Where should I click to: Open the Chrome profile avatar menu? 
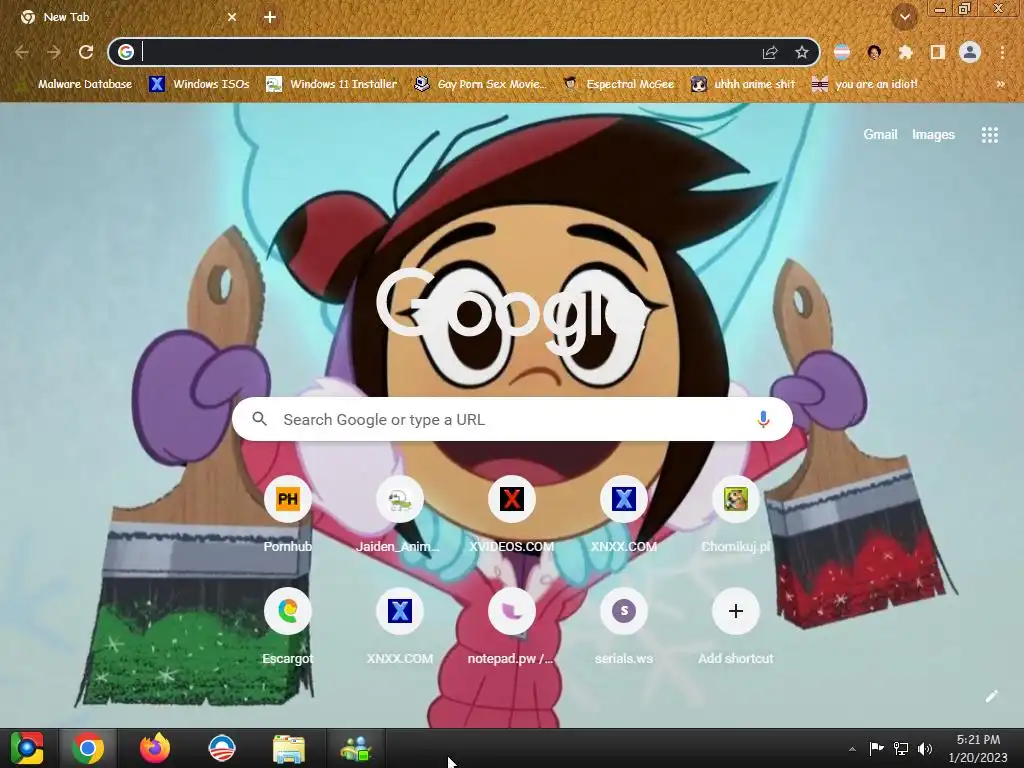point(970,52)
